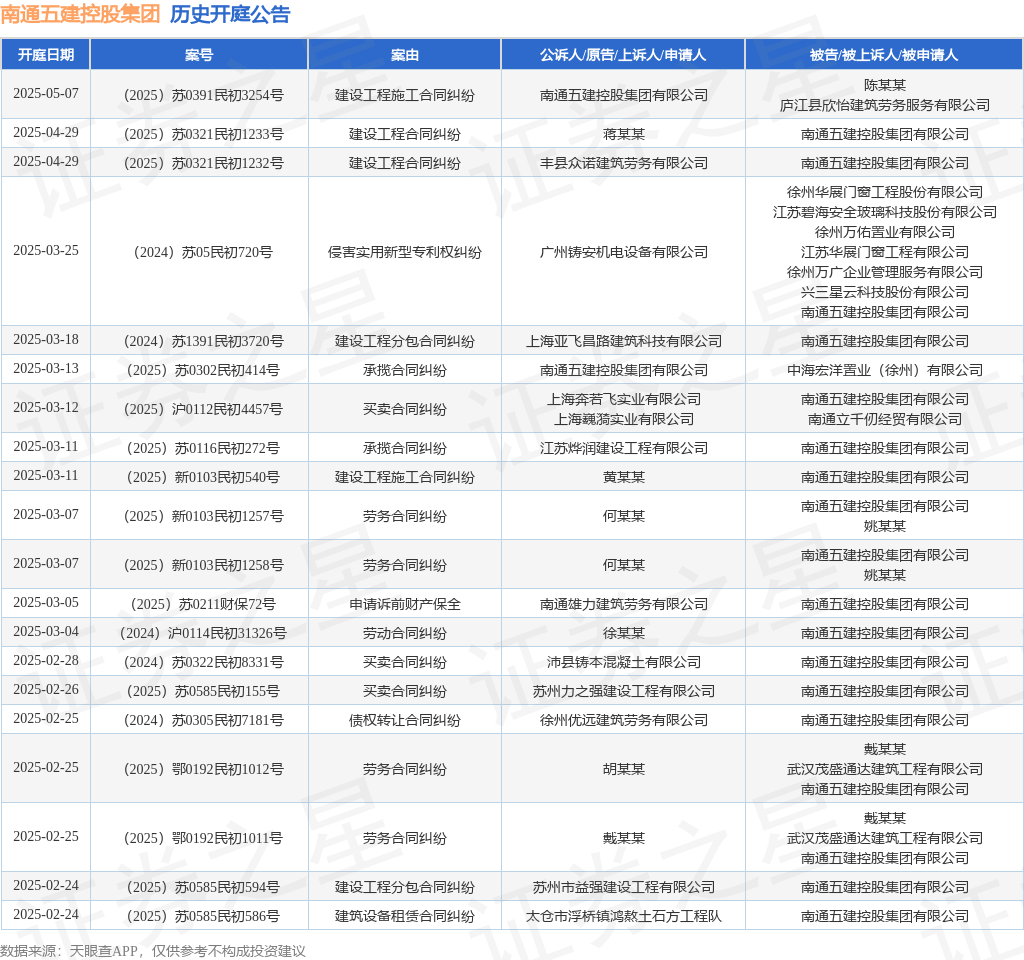1024x960 pixels.
Task: Click cause 债权转让合同纠纷
Action: point(404,720)
